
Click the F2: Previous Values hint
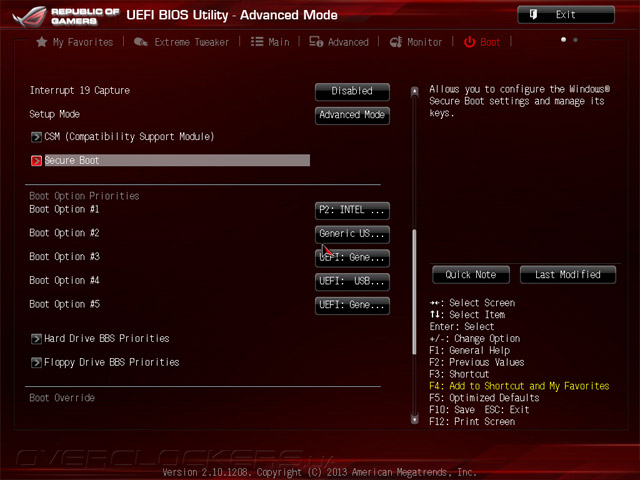pyautogui.click(x=477, y=362)
